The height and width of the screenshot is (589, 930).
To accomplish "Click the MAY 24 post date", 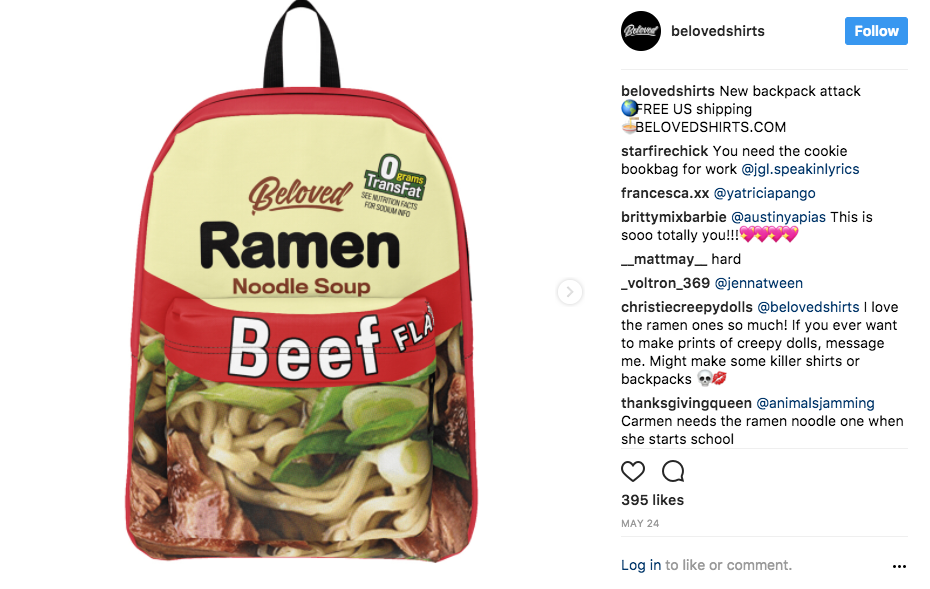I will [640, 524].
